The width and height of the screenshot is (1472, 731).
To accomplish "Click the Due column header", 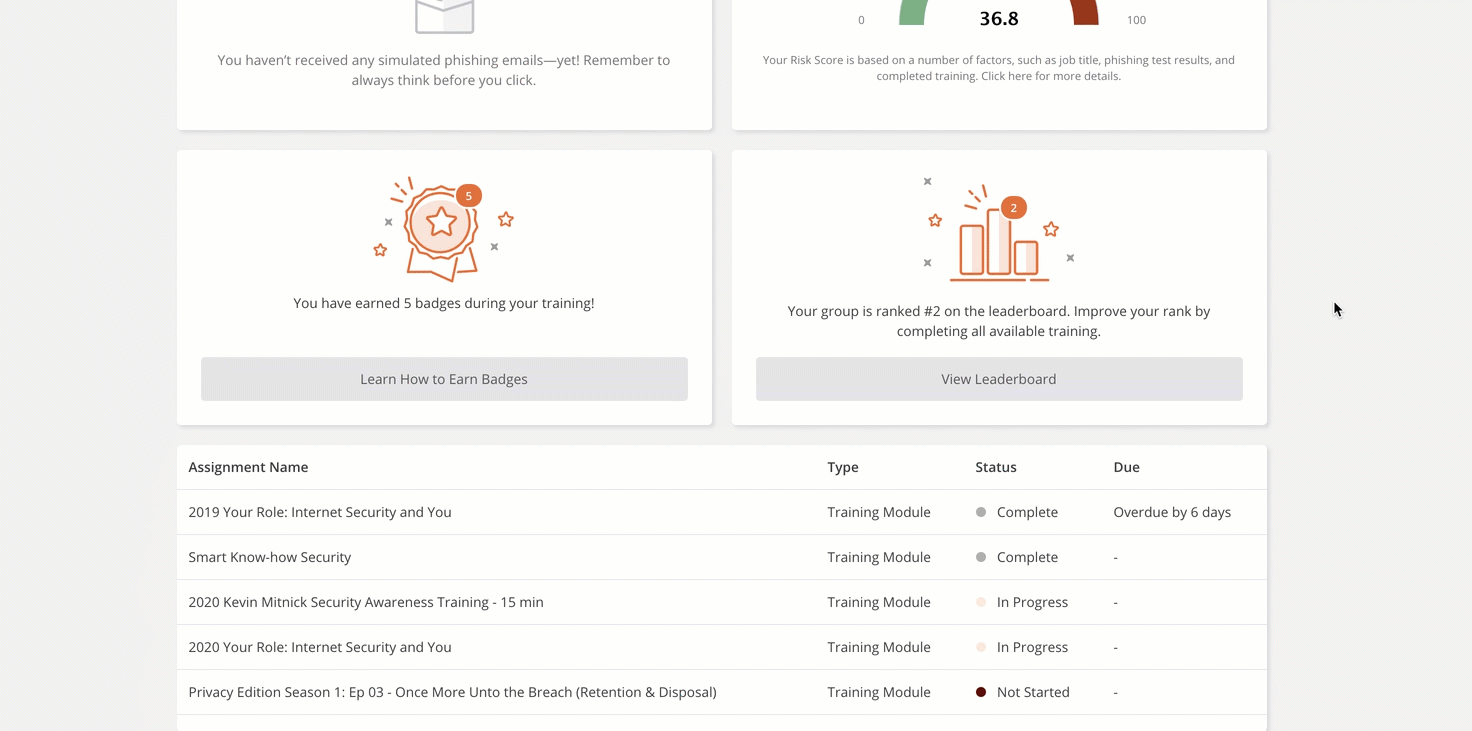I will point(1127,467).
